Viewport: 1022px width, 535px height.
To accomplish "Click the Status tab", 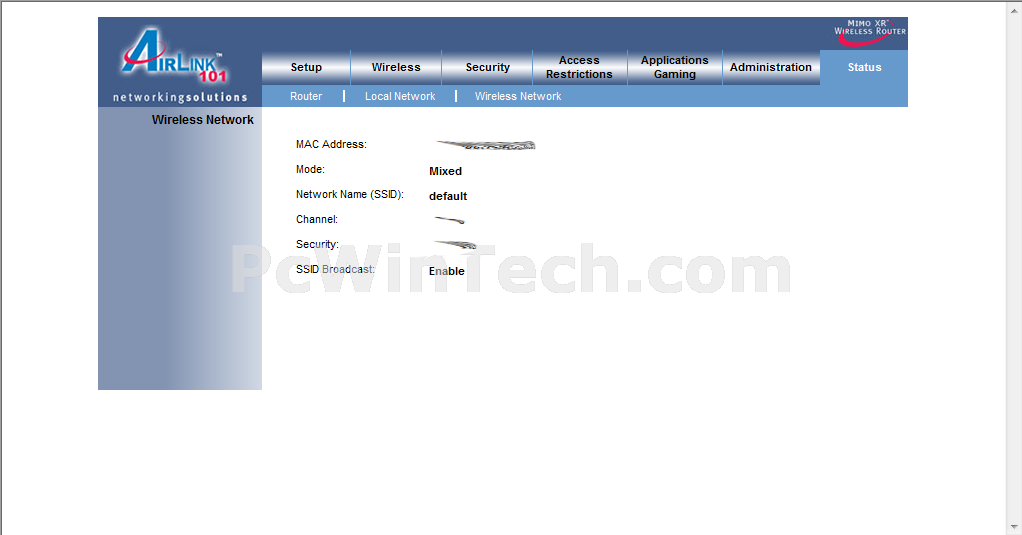I will pos(864,67).
